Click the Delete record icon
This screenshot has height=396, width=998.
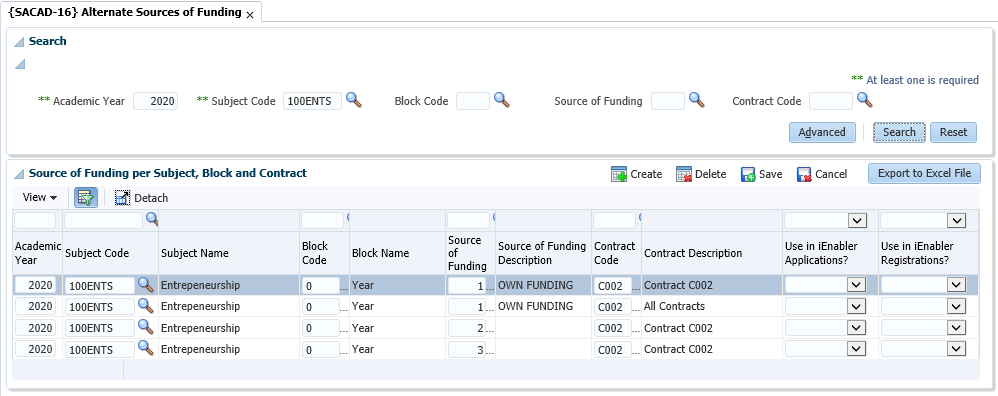684,174
